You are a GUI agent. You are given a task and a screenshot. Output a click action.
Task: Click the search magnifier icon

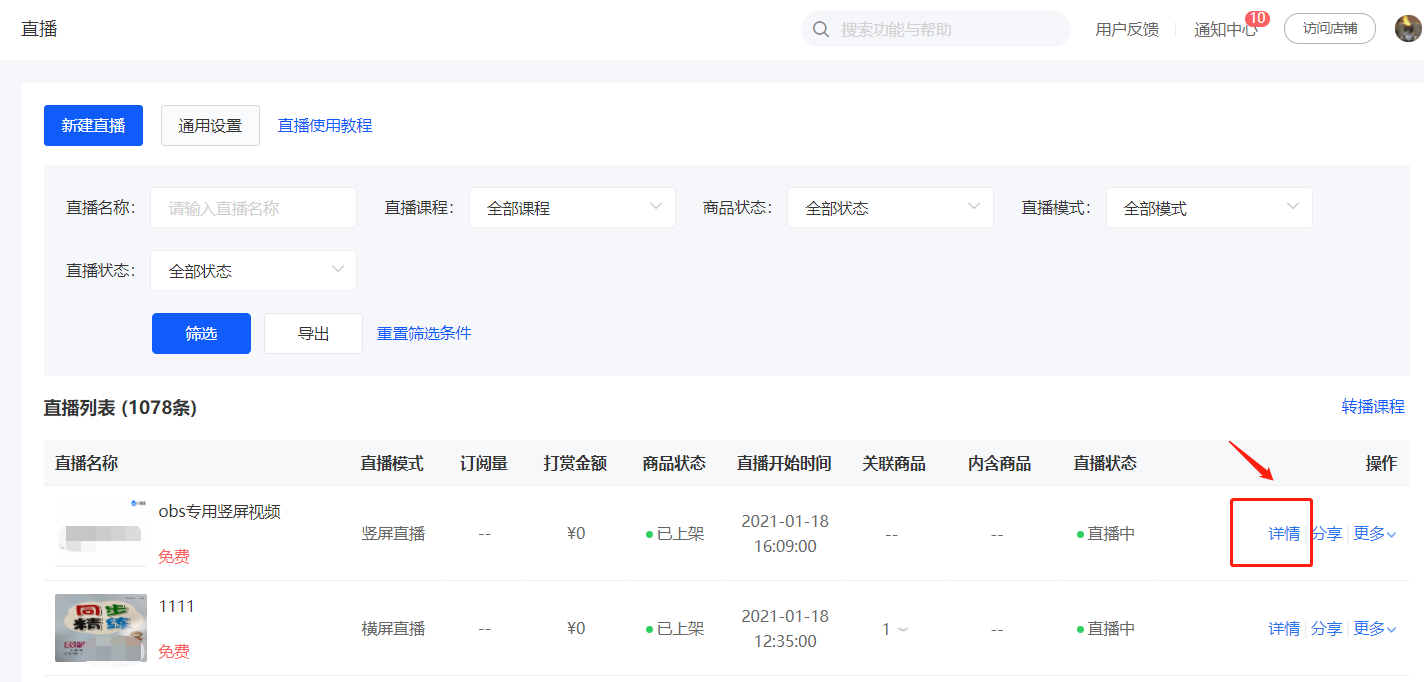(x=821, y=29)
